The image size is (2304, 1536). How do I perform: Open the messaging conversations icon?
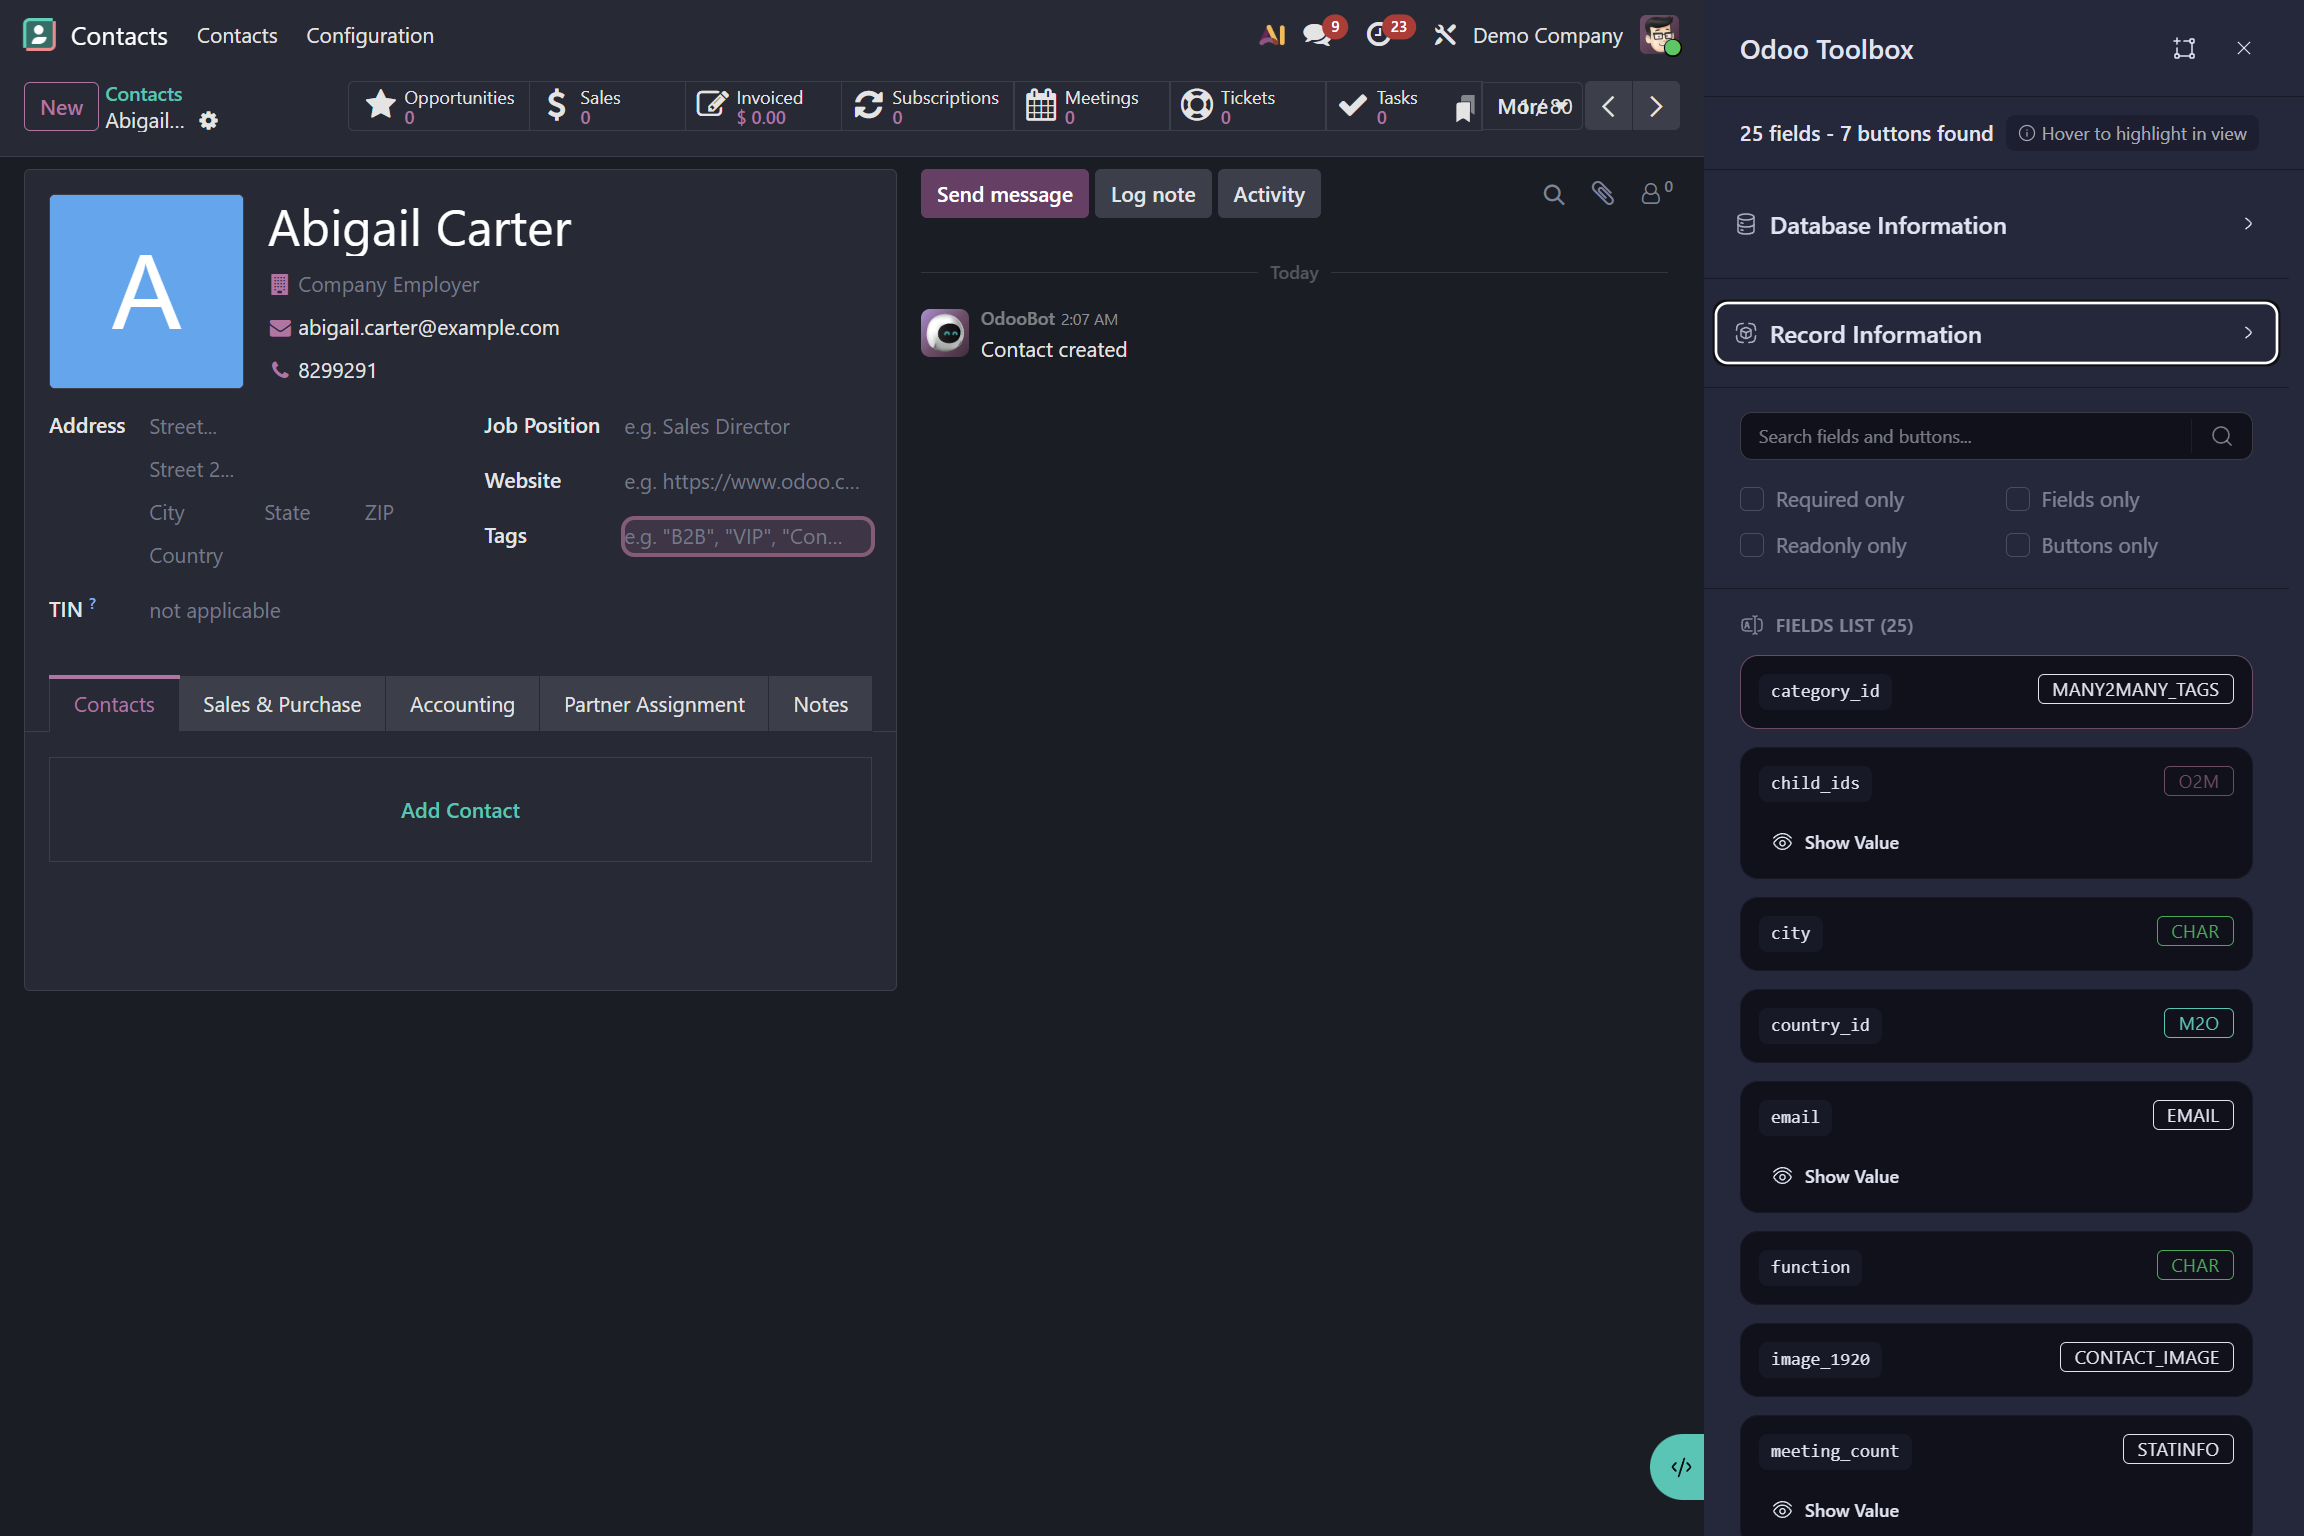1315,33
